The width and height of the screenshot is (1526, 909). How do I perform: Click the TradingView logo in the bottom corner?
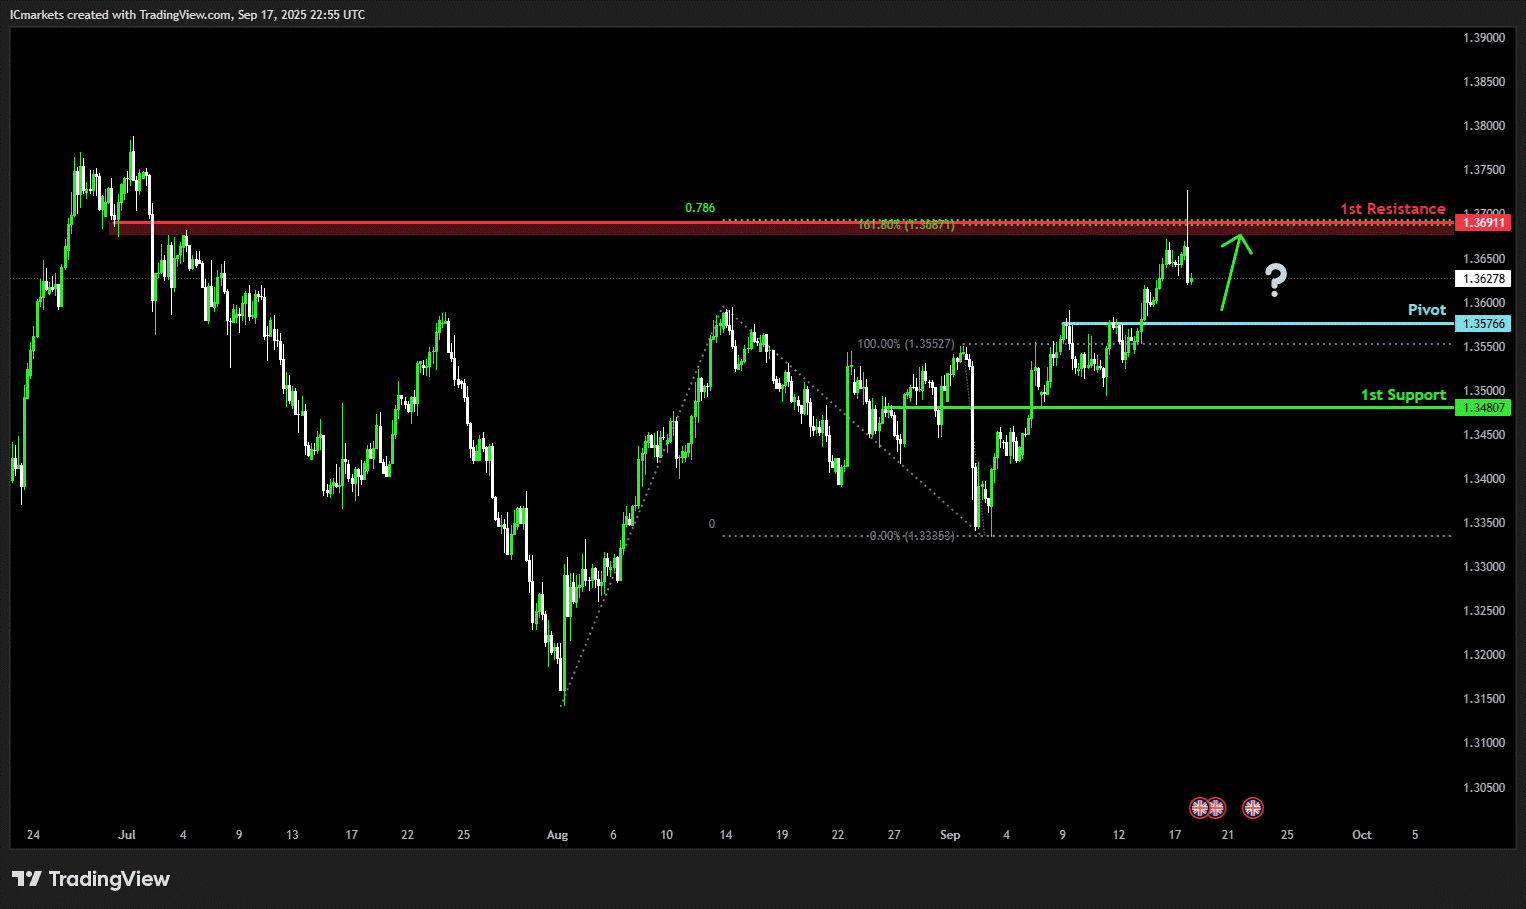click(91, 879)
